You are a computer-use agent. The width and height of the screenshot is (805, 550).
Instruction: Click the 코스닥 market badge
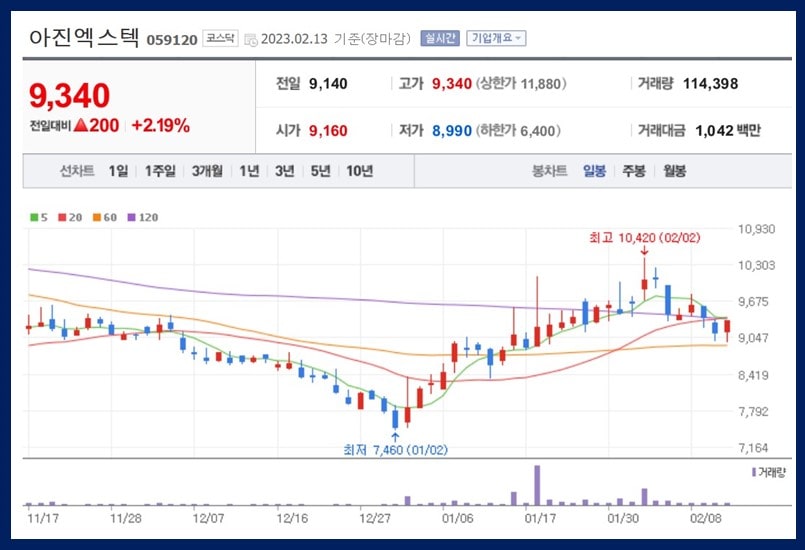pyautogui.click(x=220, y=38)
